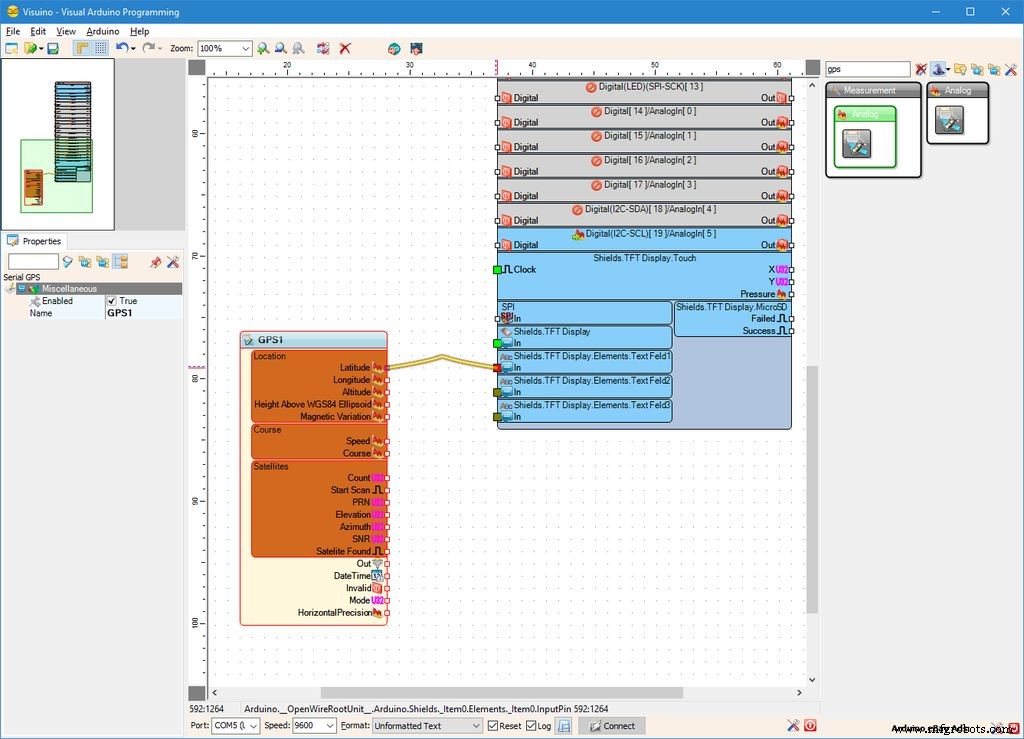Click the Save project icon in toolbar
The image size is (1024, 739).
coord(52,48)
